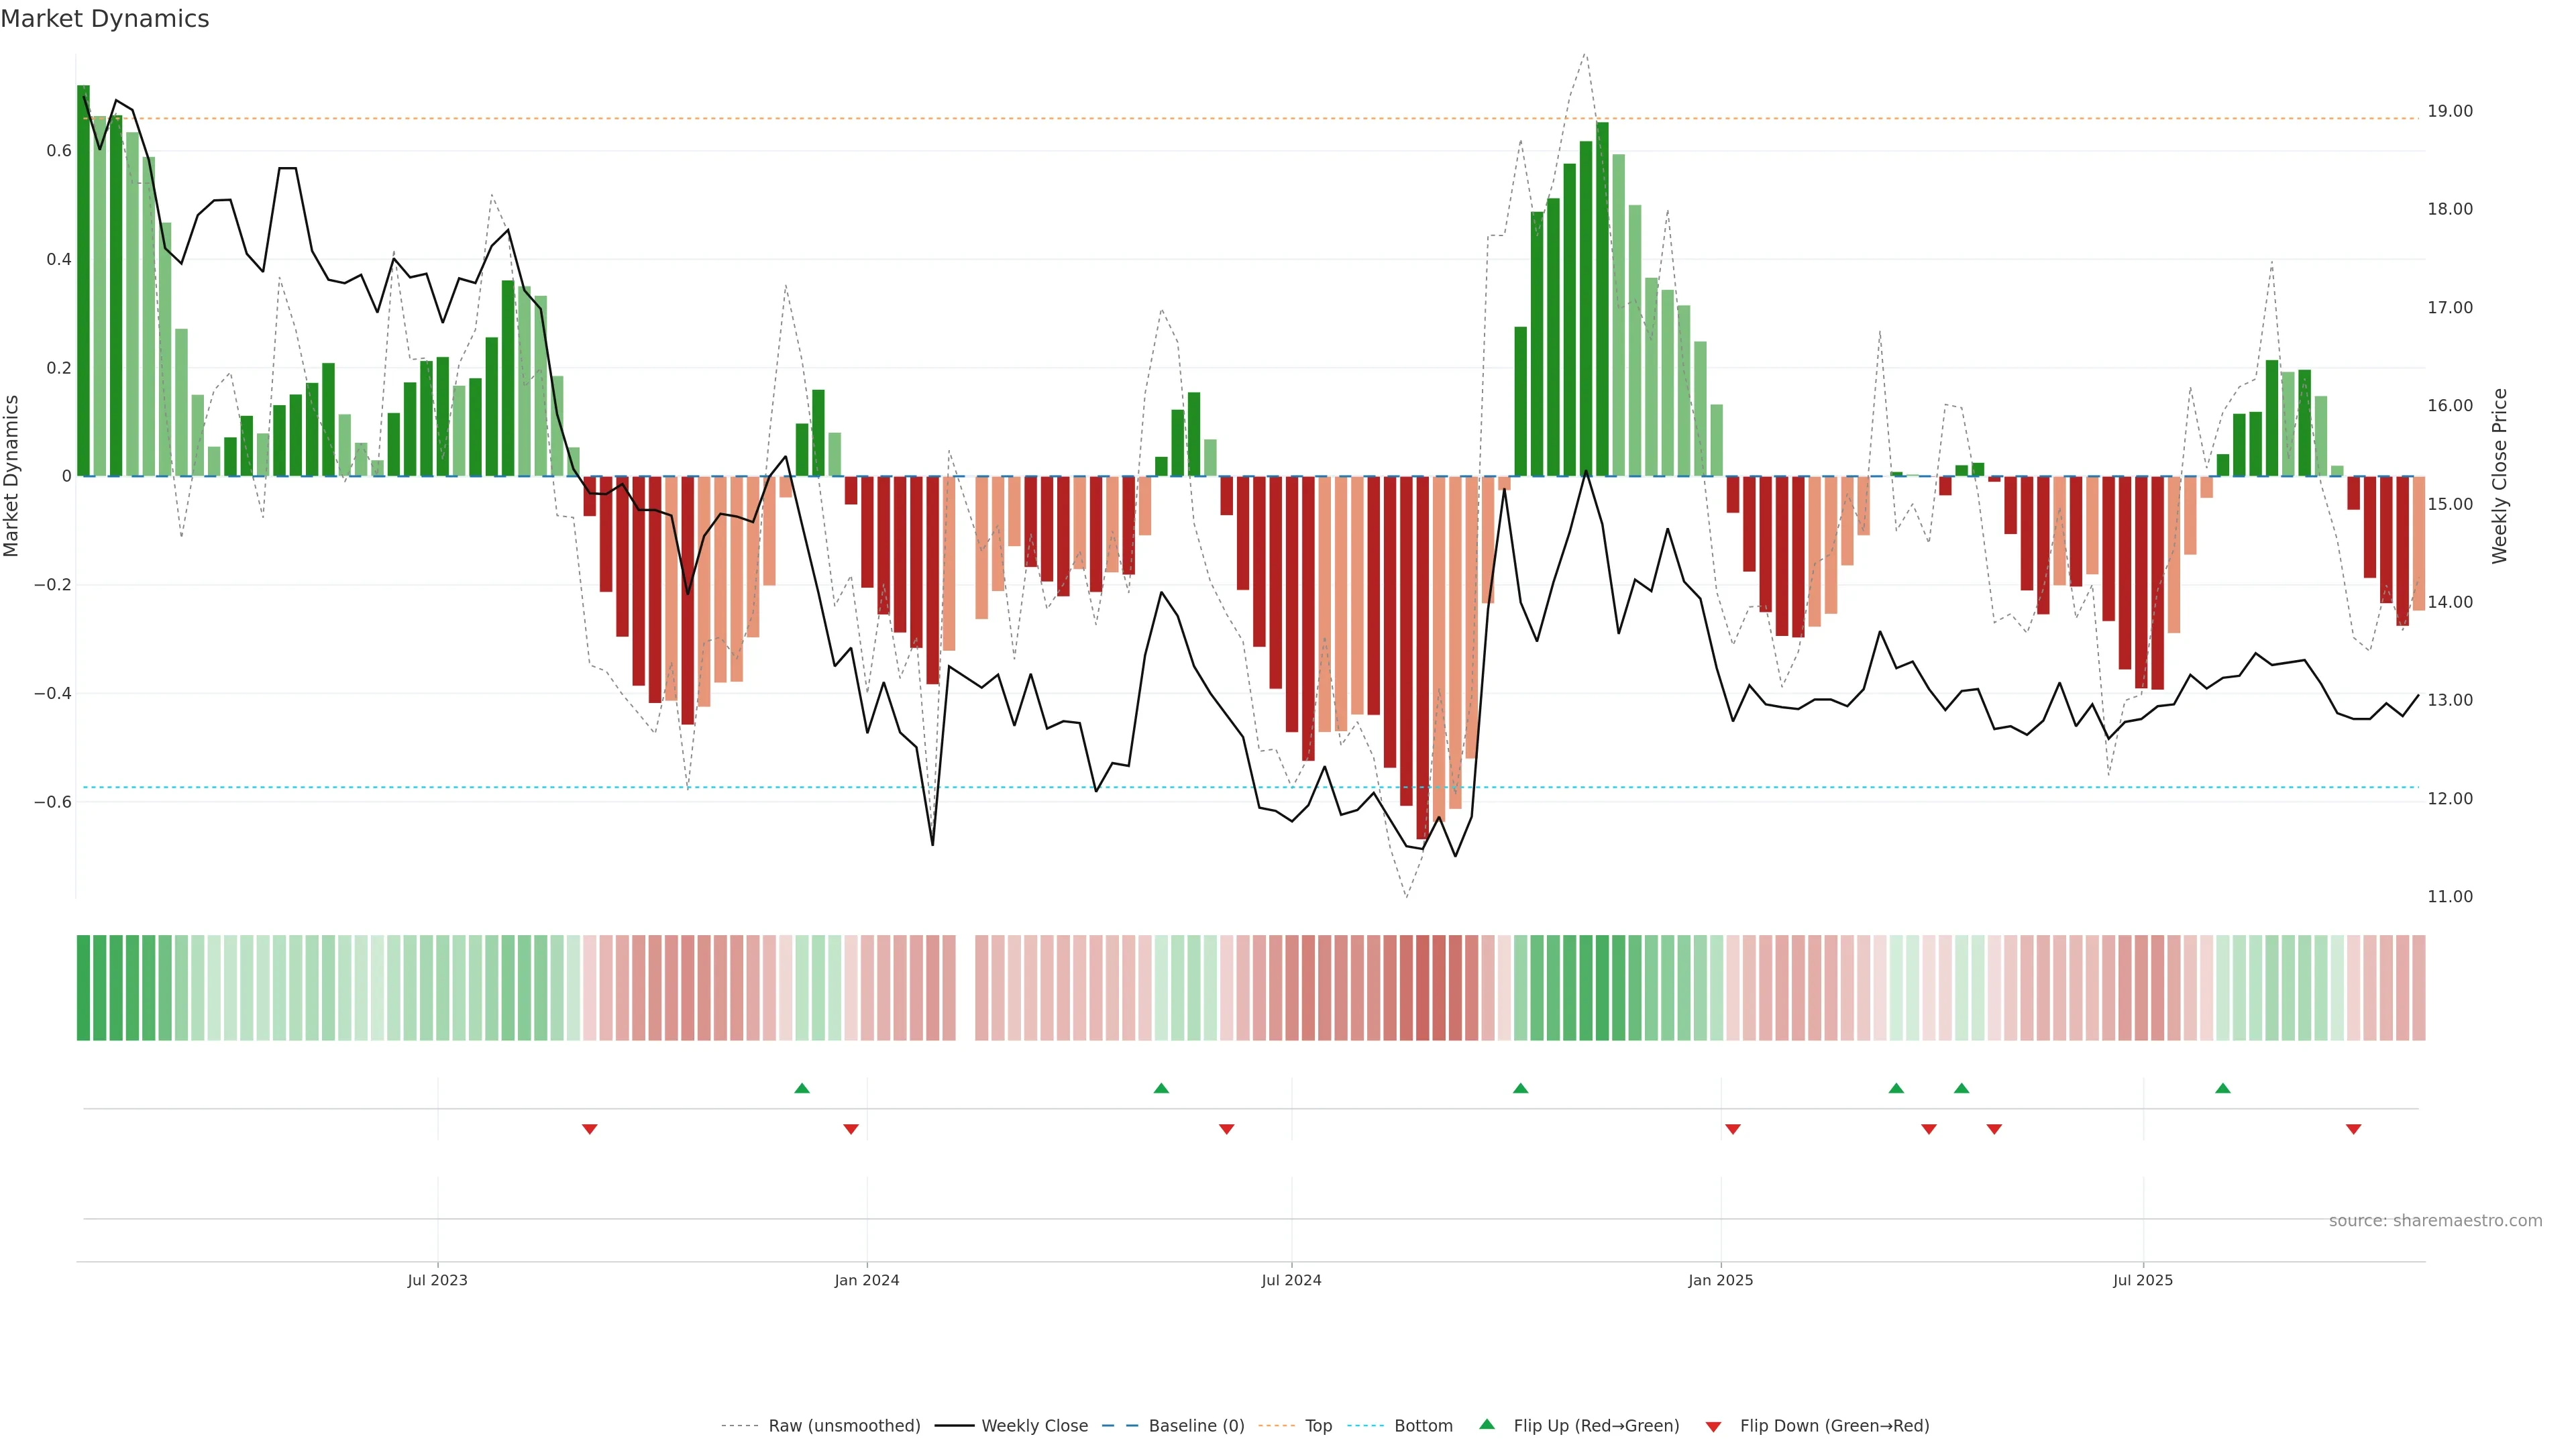Click the Market Dynamics chart title

click(x=105, y=19)
